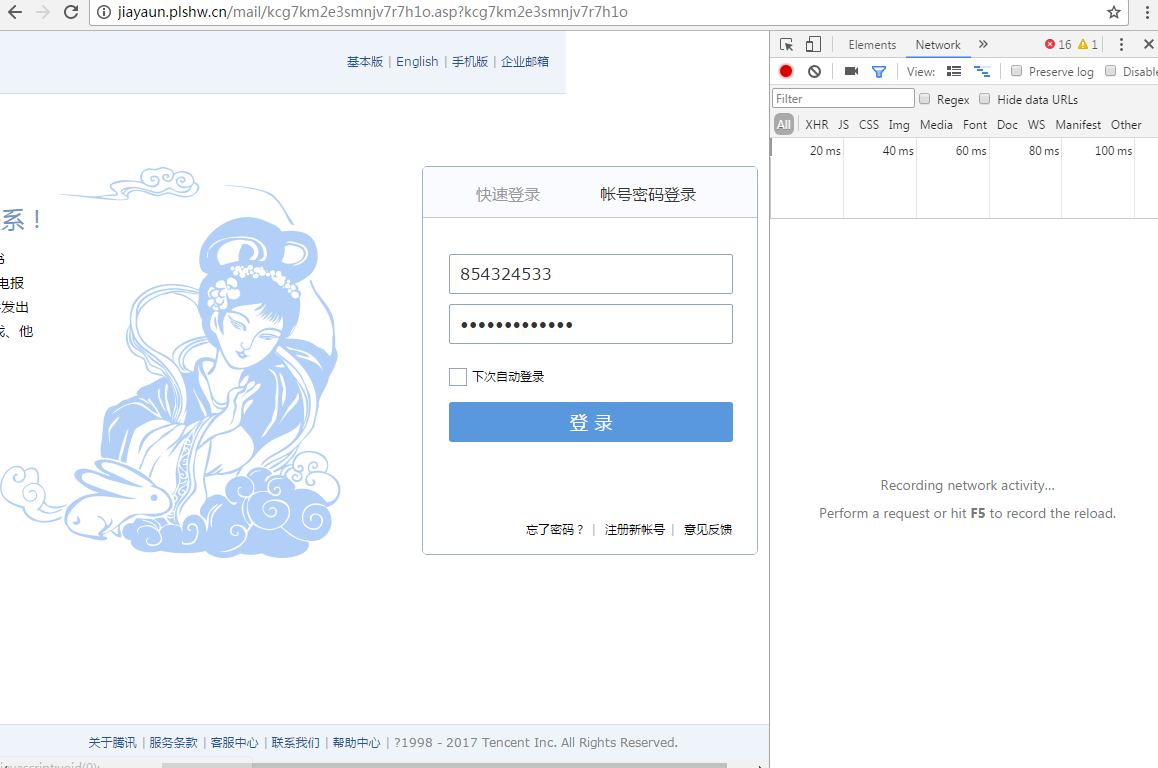Filter requests by Font
Image resolution: width=1158 pixels, height=768 pixels.
point(975,125)
